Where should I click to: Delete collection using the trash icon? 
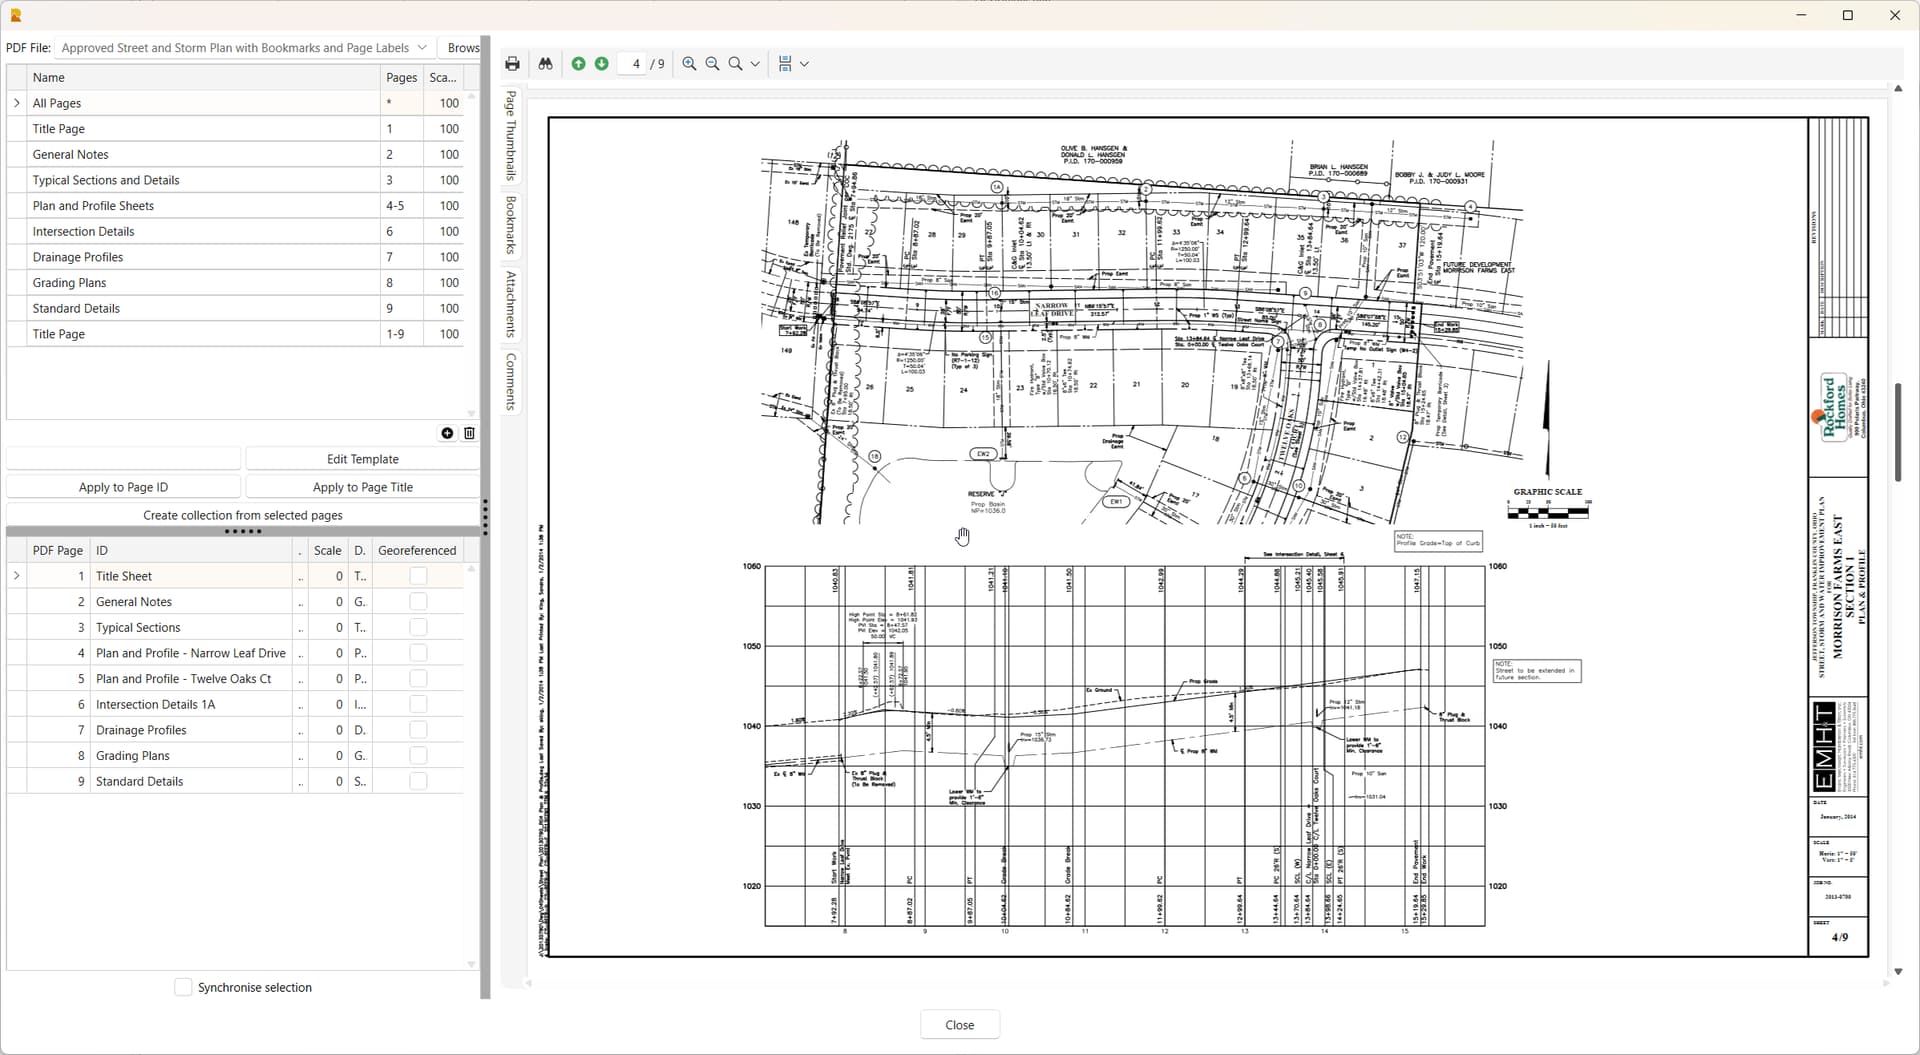pyautogui.click(x=469, y=433)
